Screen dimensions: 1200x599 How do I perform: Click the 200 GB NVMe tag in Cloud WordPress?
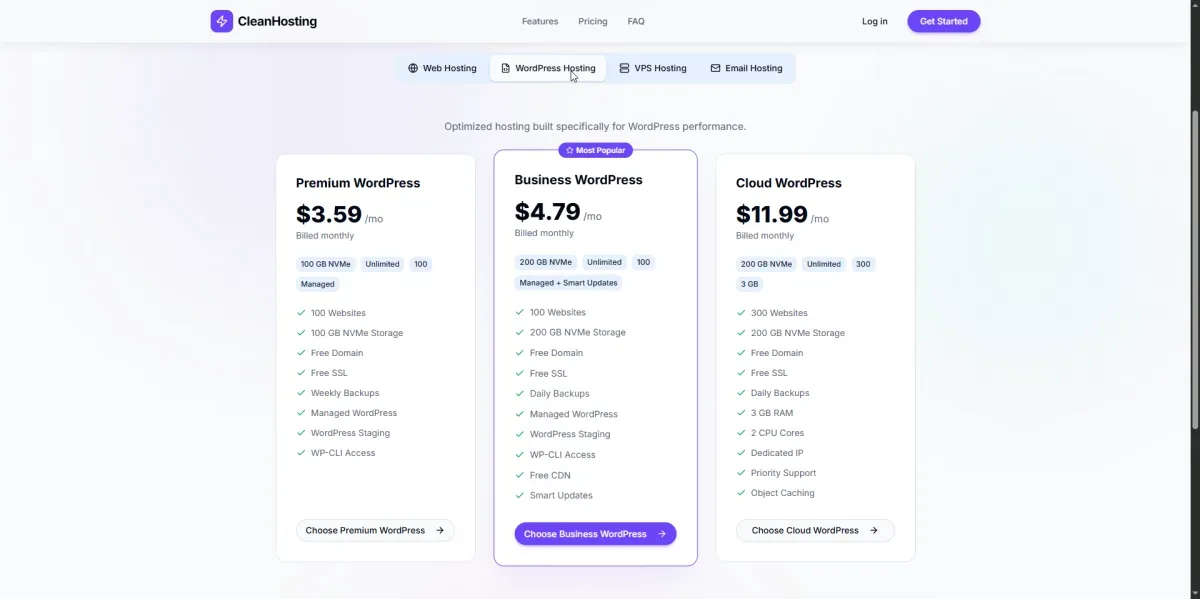(766, 264)
